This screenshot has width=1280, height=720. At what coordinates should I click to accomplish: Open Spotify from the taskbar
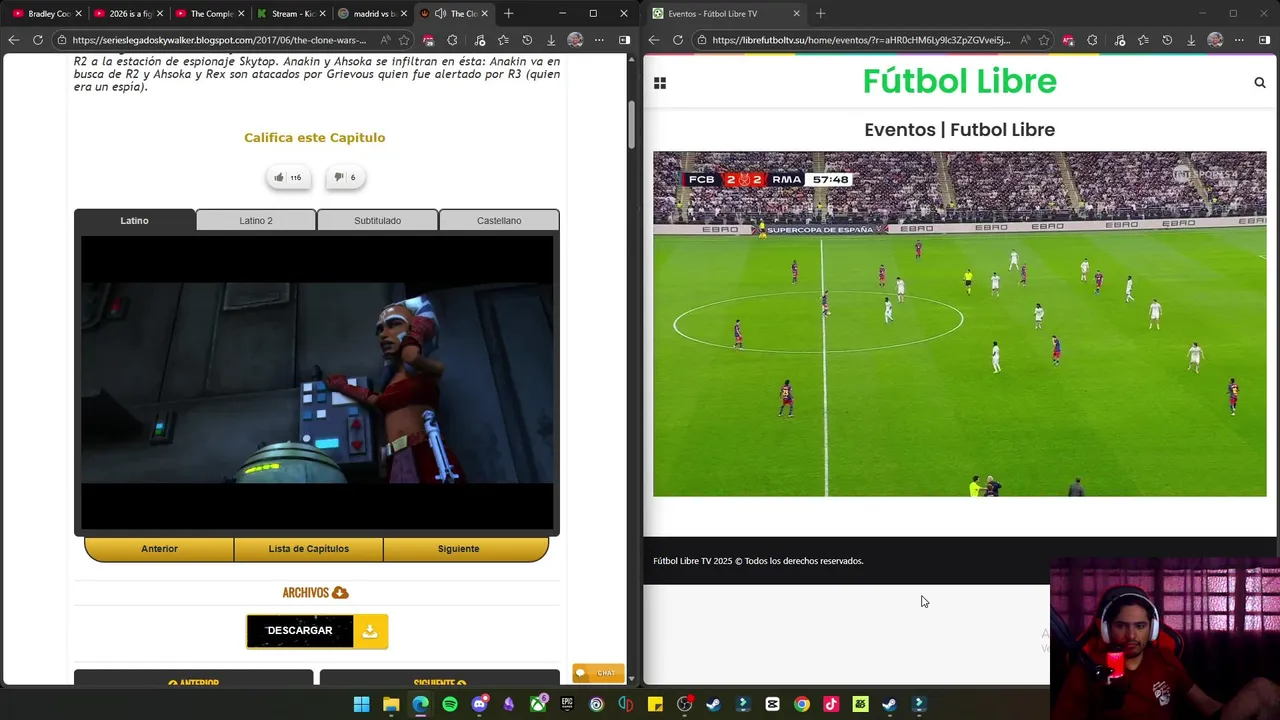(450, 704)
